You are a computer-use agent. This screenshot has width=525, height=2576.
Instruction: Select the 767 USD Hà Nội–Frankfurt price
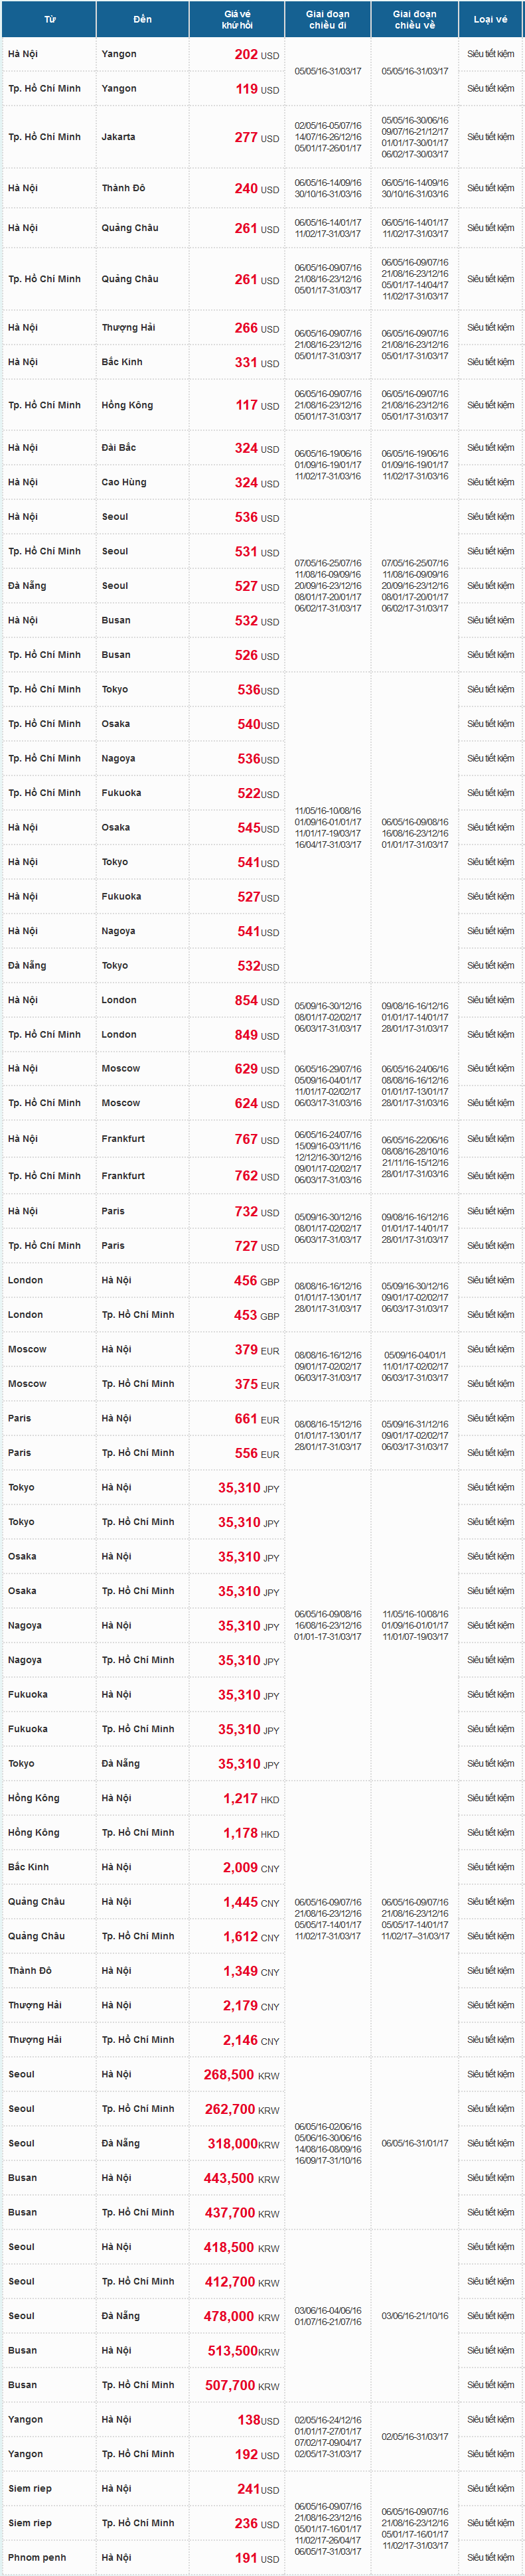click(x=257, y=1139)
